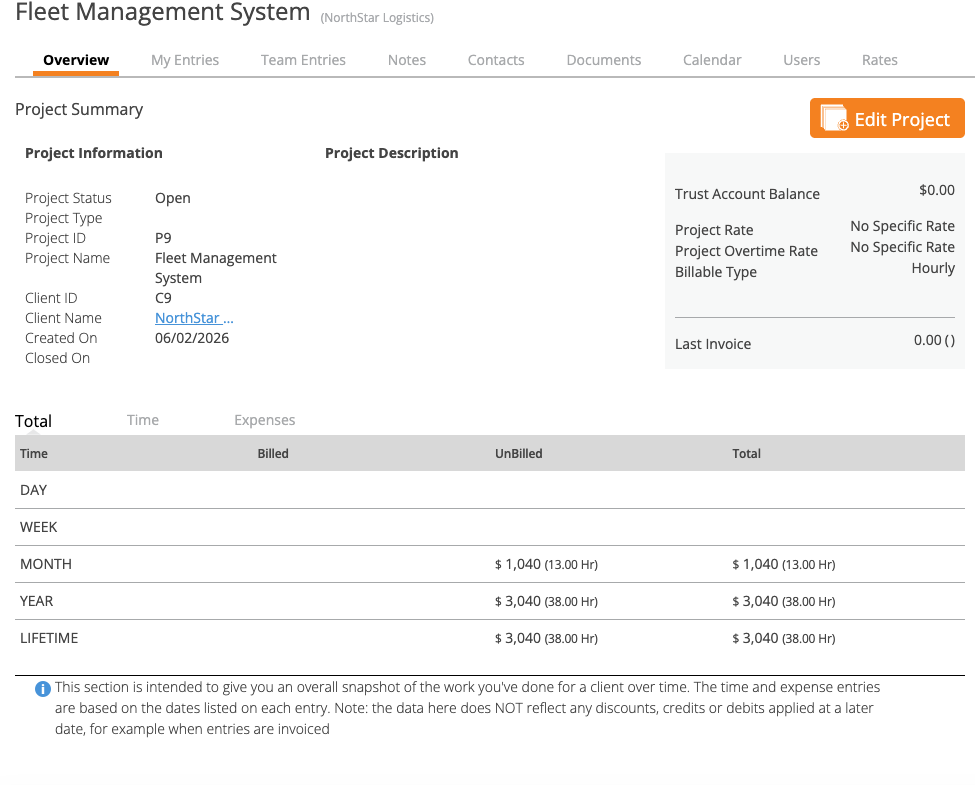Click the Time column header
975x785 pixels.
[34, 453]
